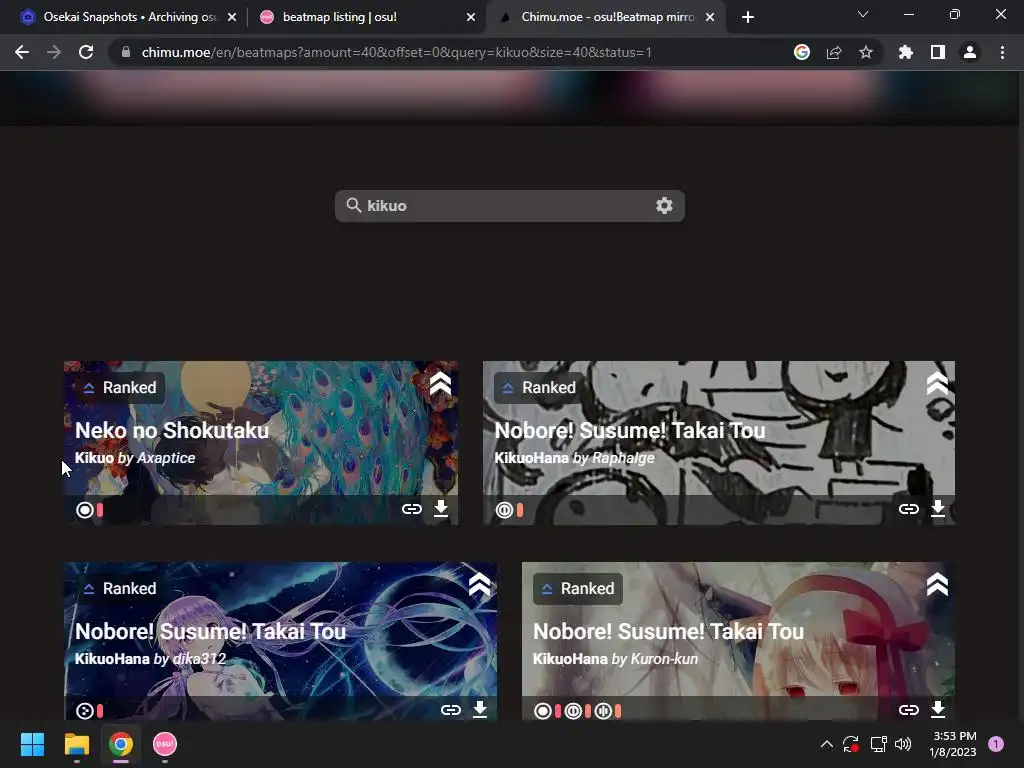The height and width of the screenshot is (768, 1024).
Task: Click the magnifier icon in search box
Action: click(353, 205)
